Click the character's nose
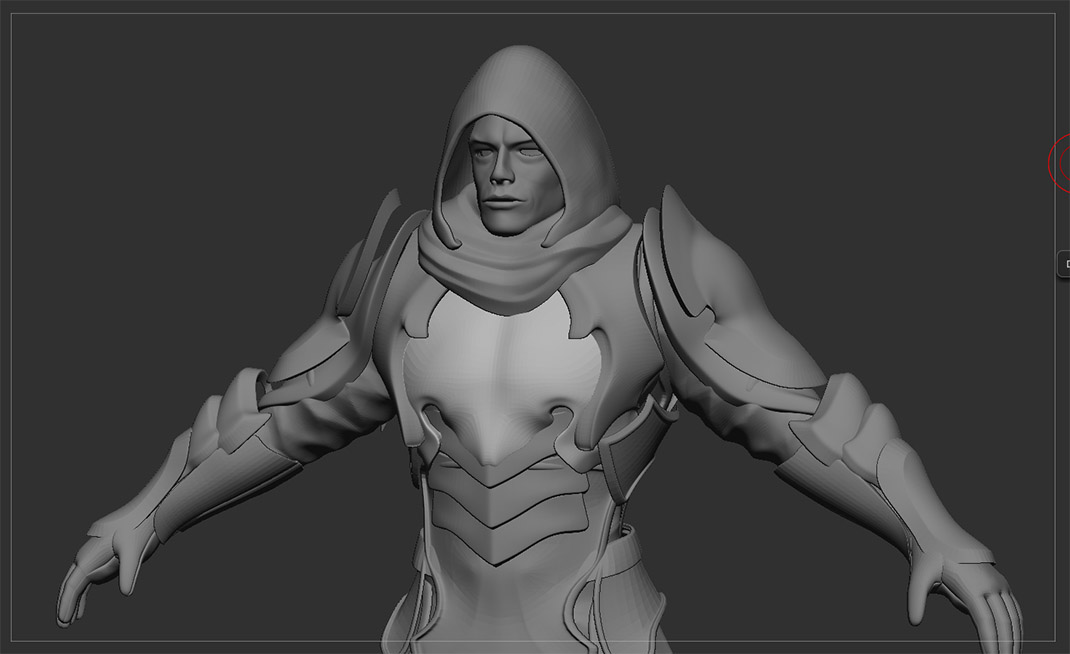 (502, 171)
